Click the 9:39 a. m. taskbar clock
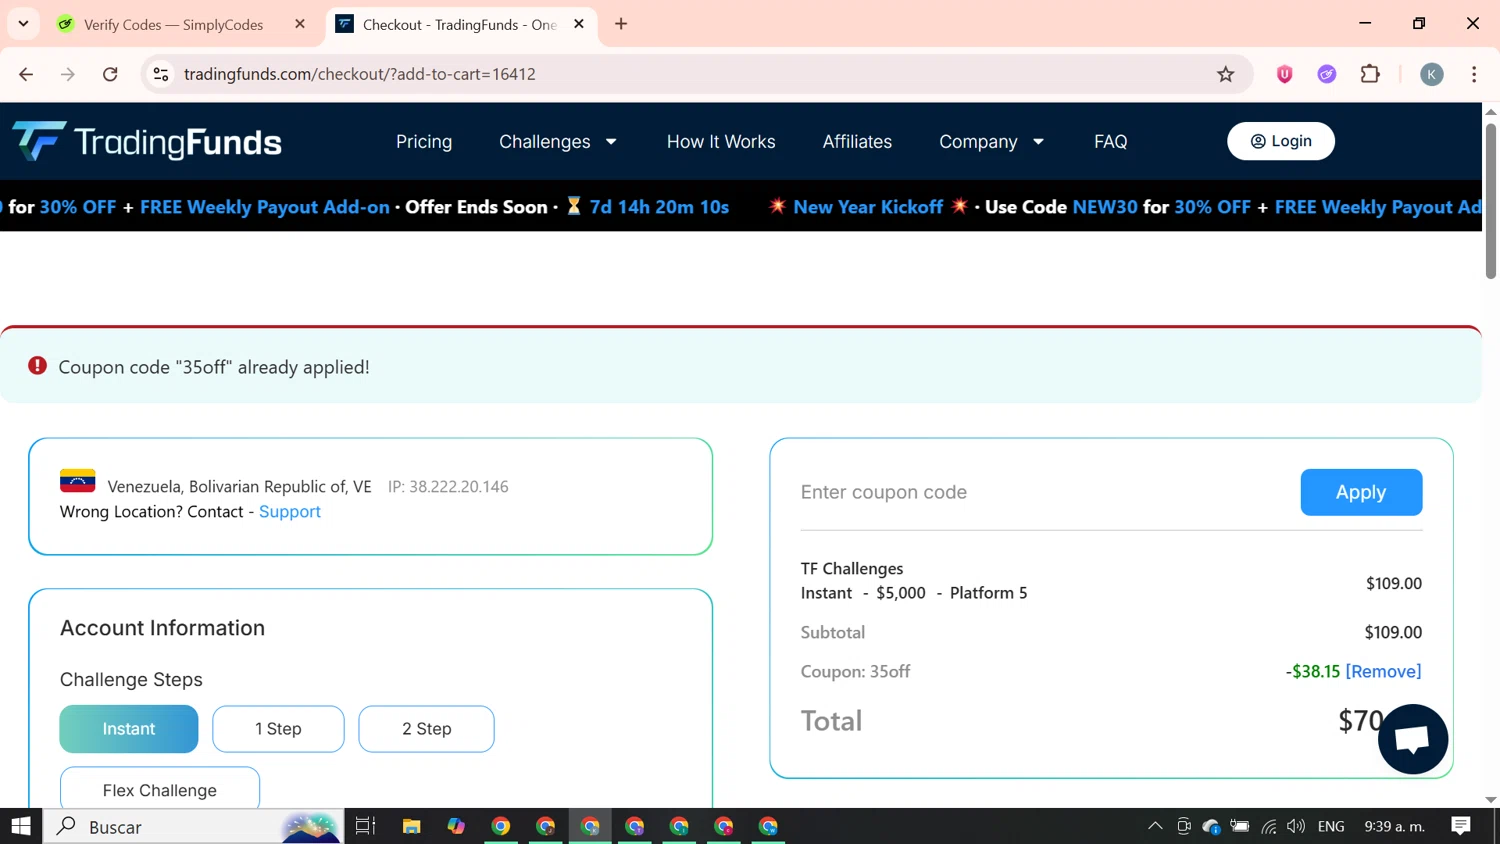1500x844 pixels. [1394, 826]
